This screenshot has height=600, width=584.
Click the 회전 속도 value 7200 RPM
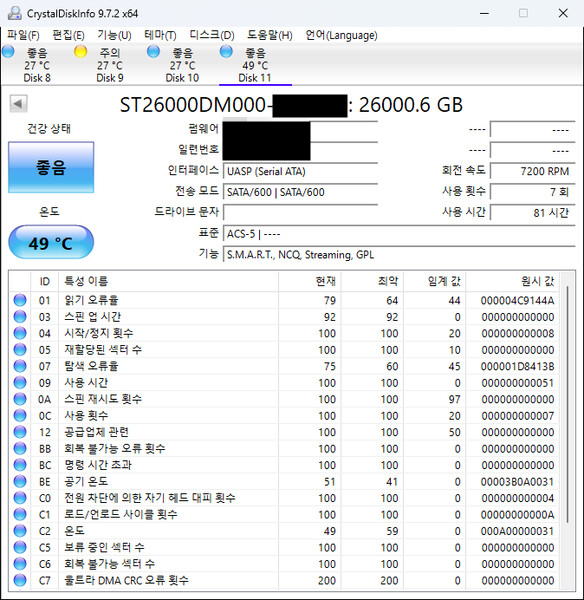533,171
